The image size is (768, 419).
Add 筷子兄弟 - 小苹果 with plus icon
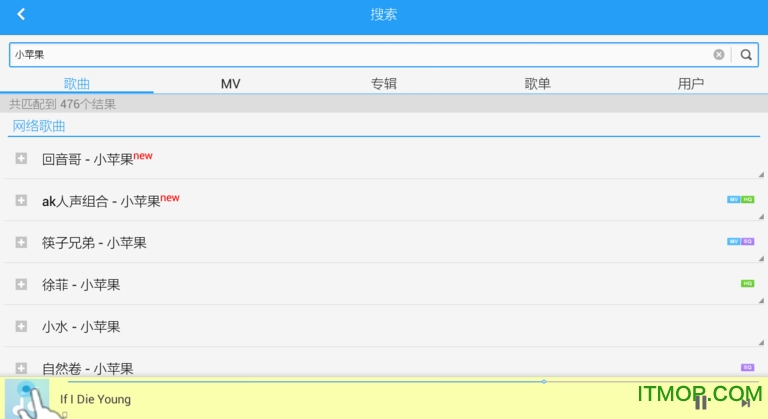click(21, 242)
